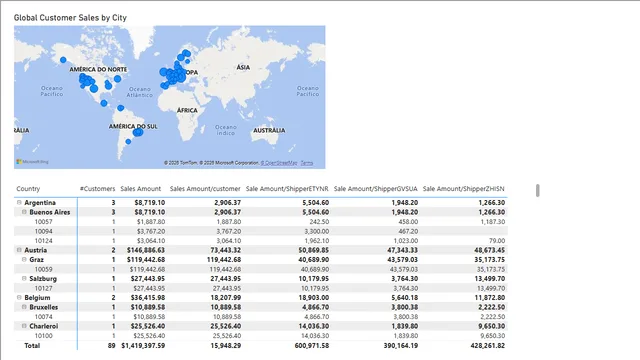Sort by Sale Amount/ShipperZHISN header

(464, 189)
